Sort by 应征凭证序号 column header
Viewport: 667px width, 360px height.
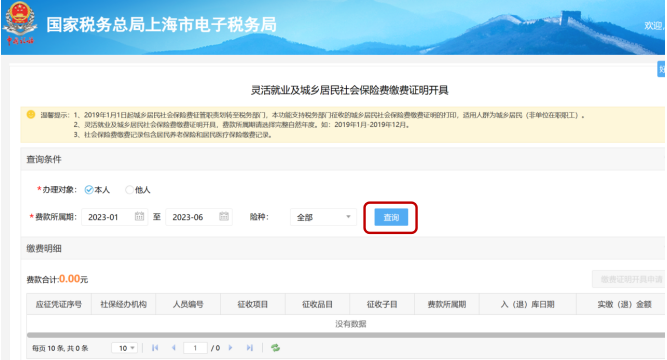pyautogui.click(x=59, y=304)
